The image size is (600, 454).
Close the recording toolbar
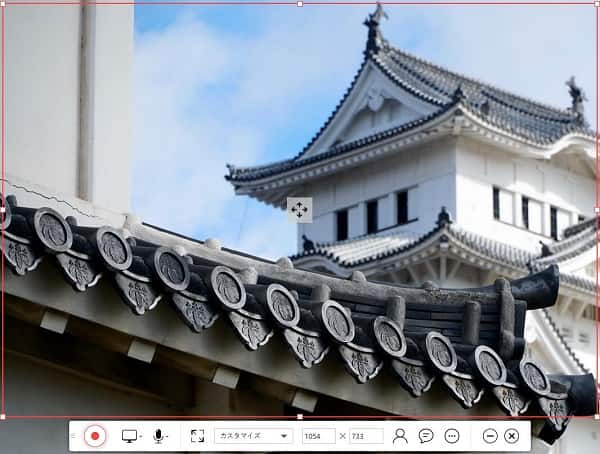click(512, 436)
